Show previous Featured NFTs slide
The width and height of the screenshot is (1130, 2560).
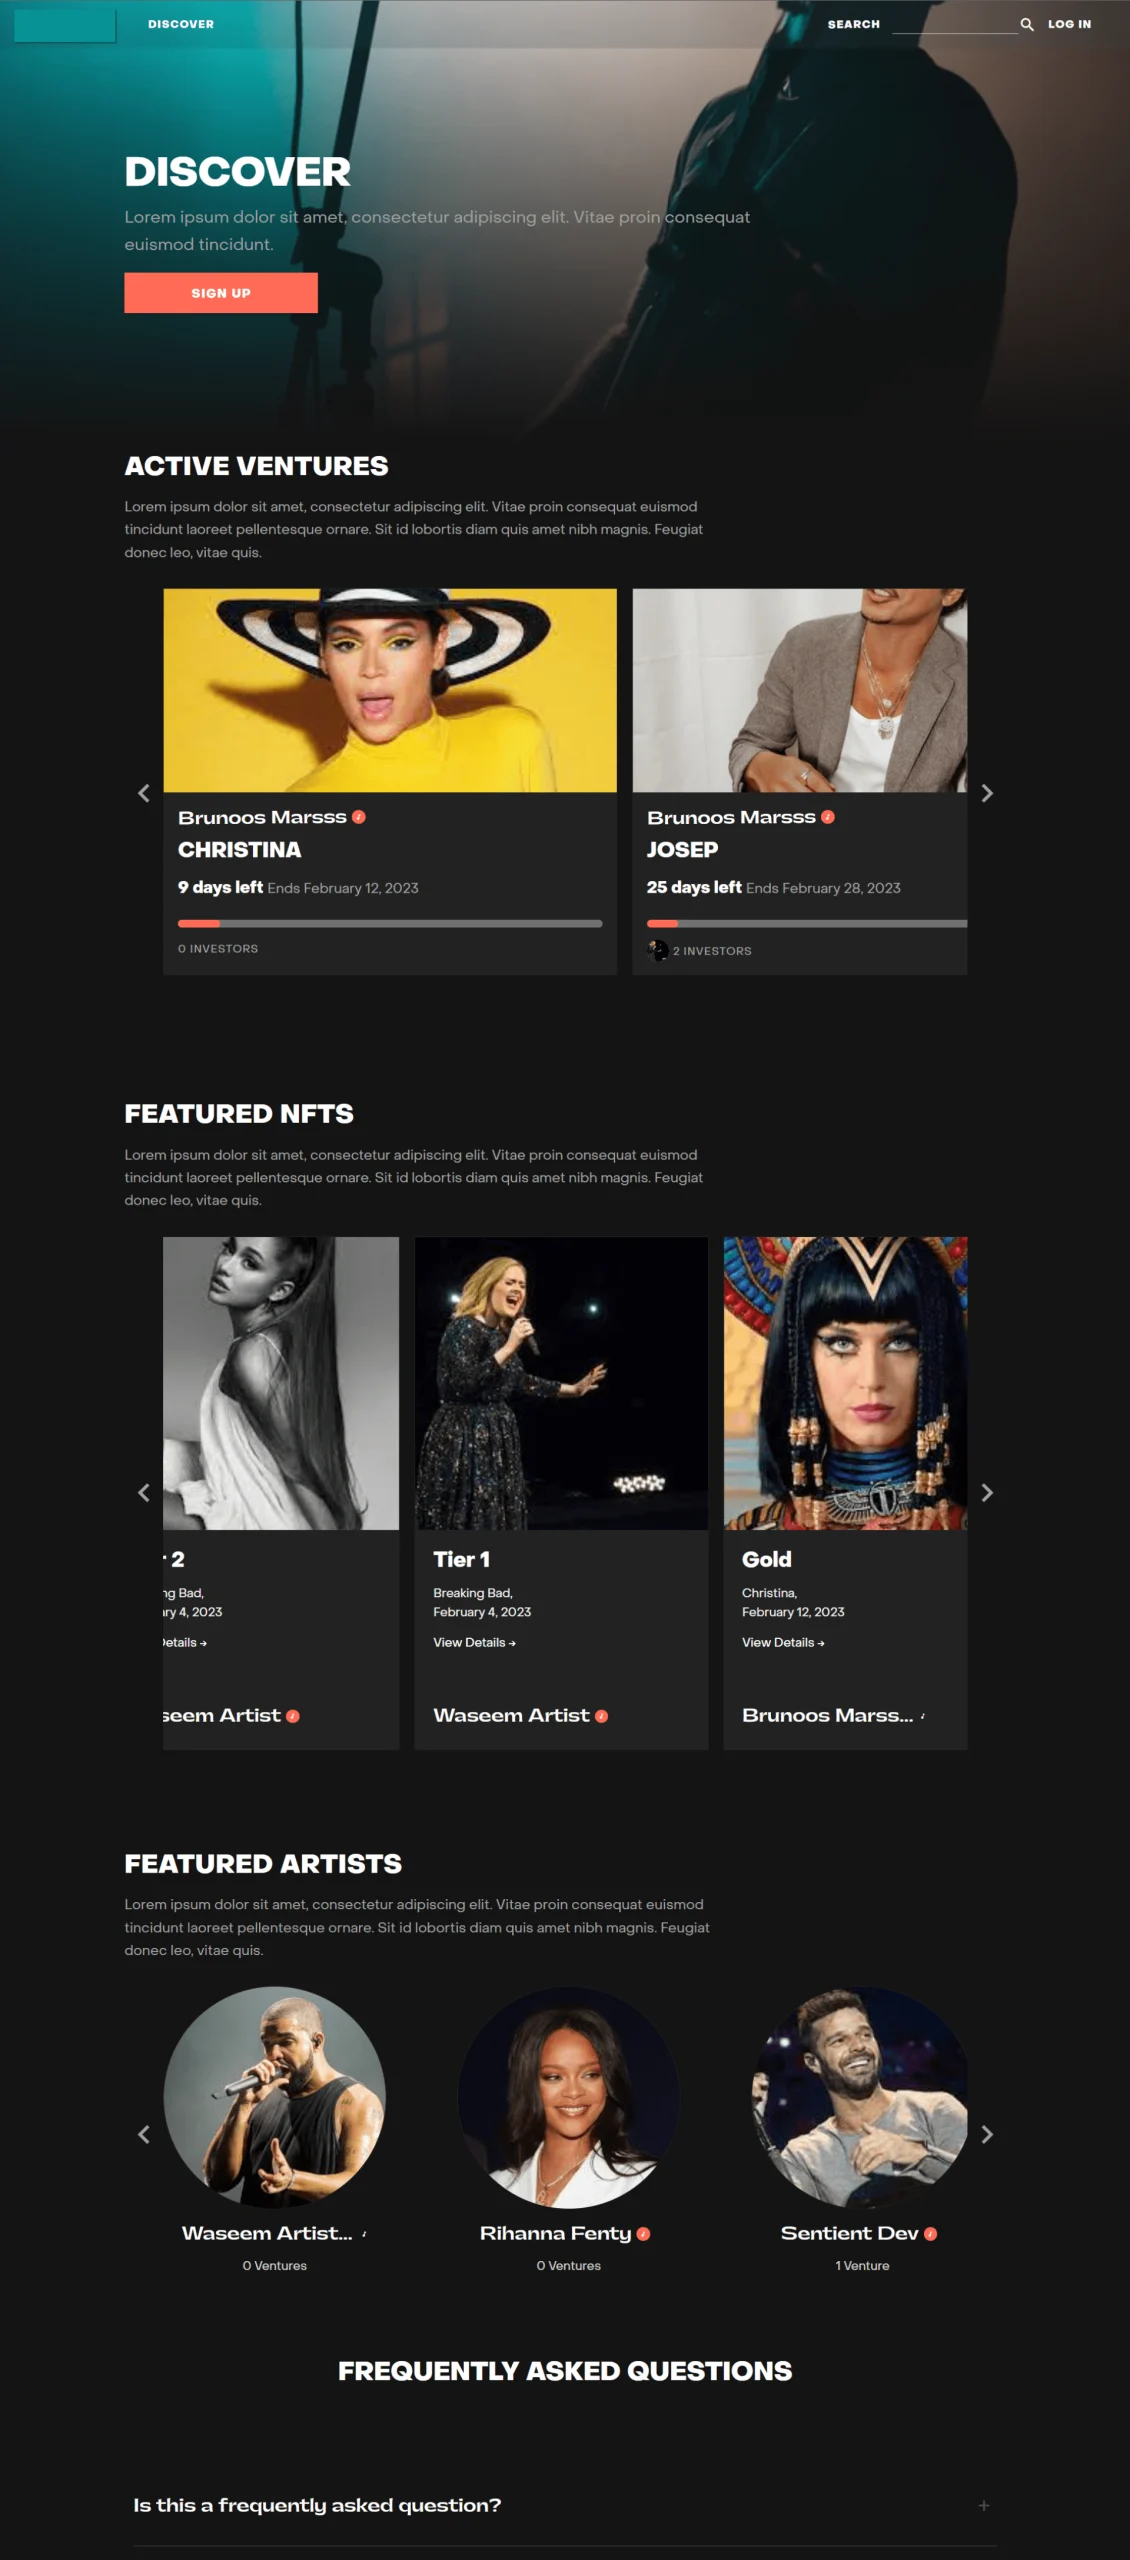coord(144,1493)
